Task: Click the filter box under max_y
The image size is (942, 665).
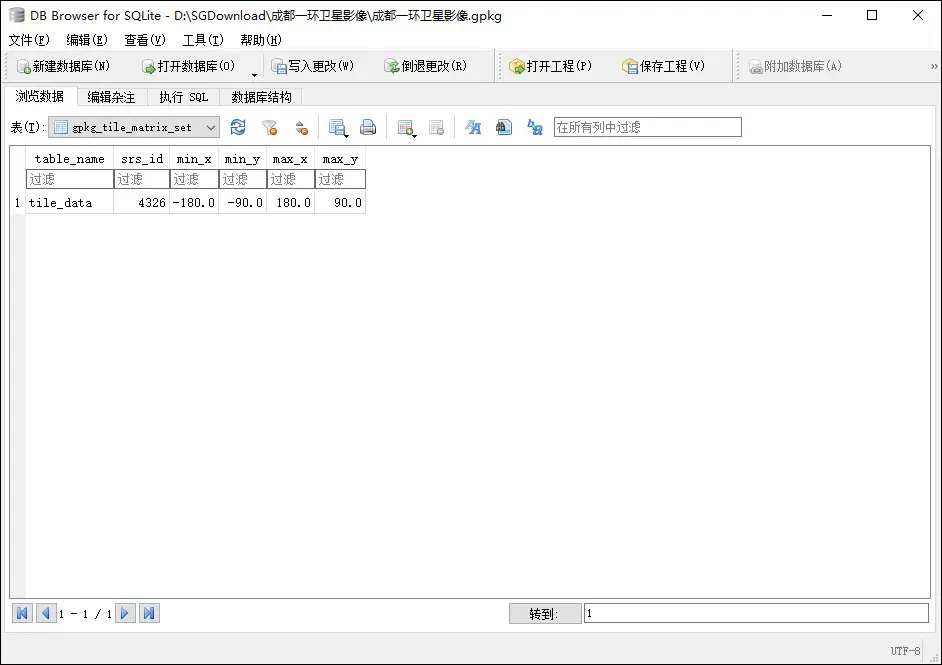Action: pyautogui.click(x=340, y=179)
